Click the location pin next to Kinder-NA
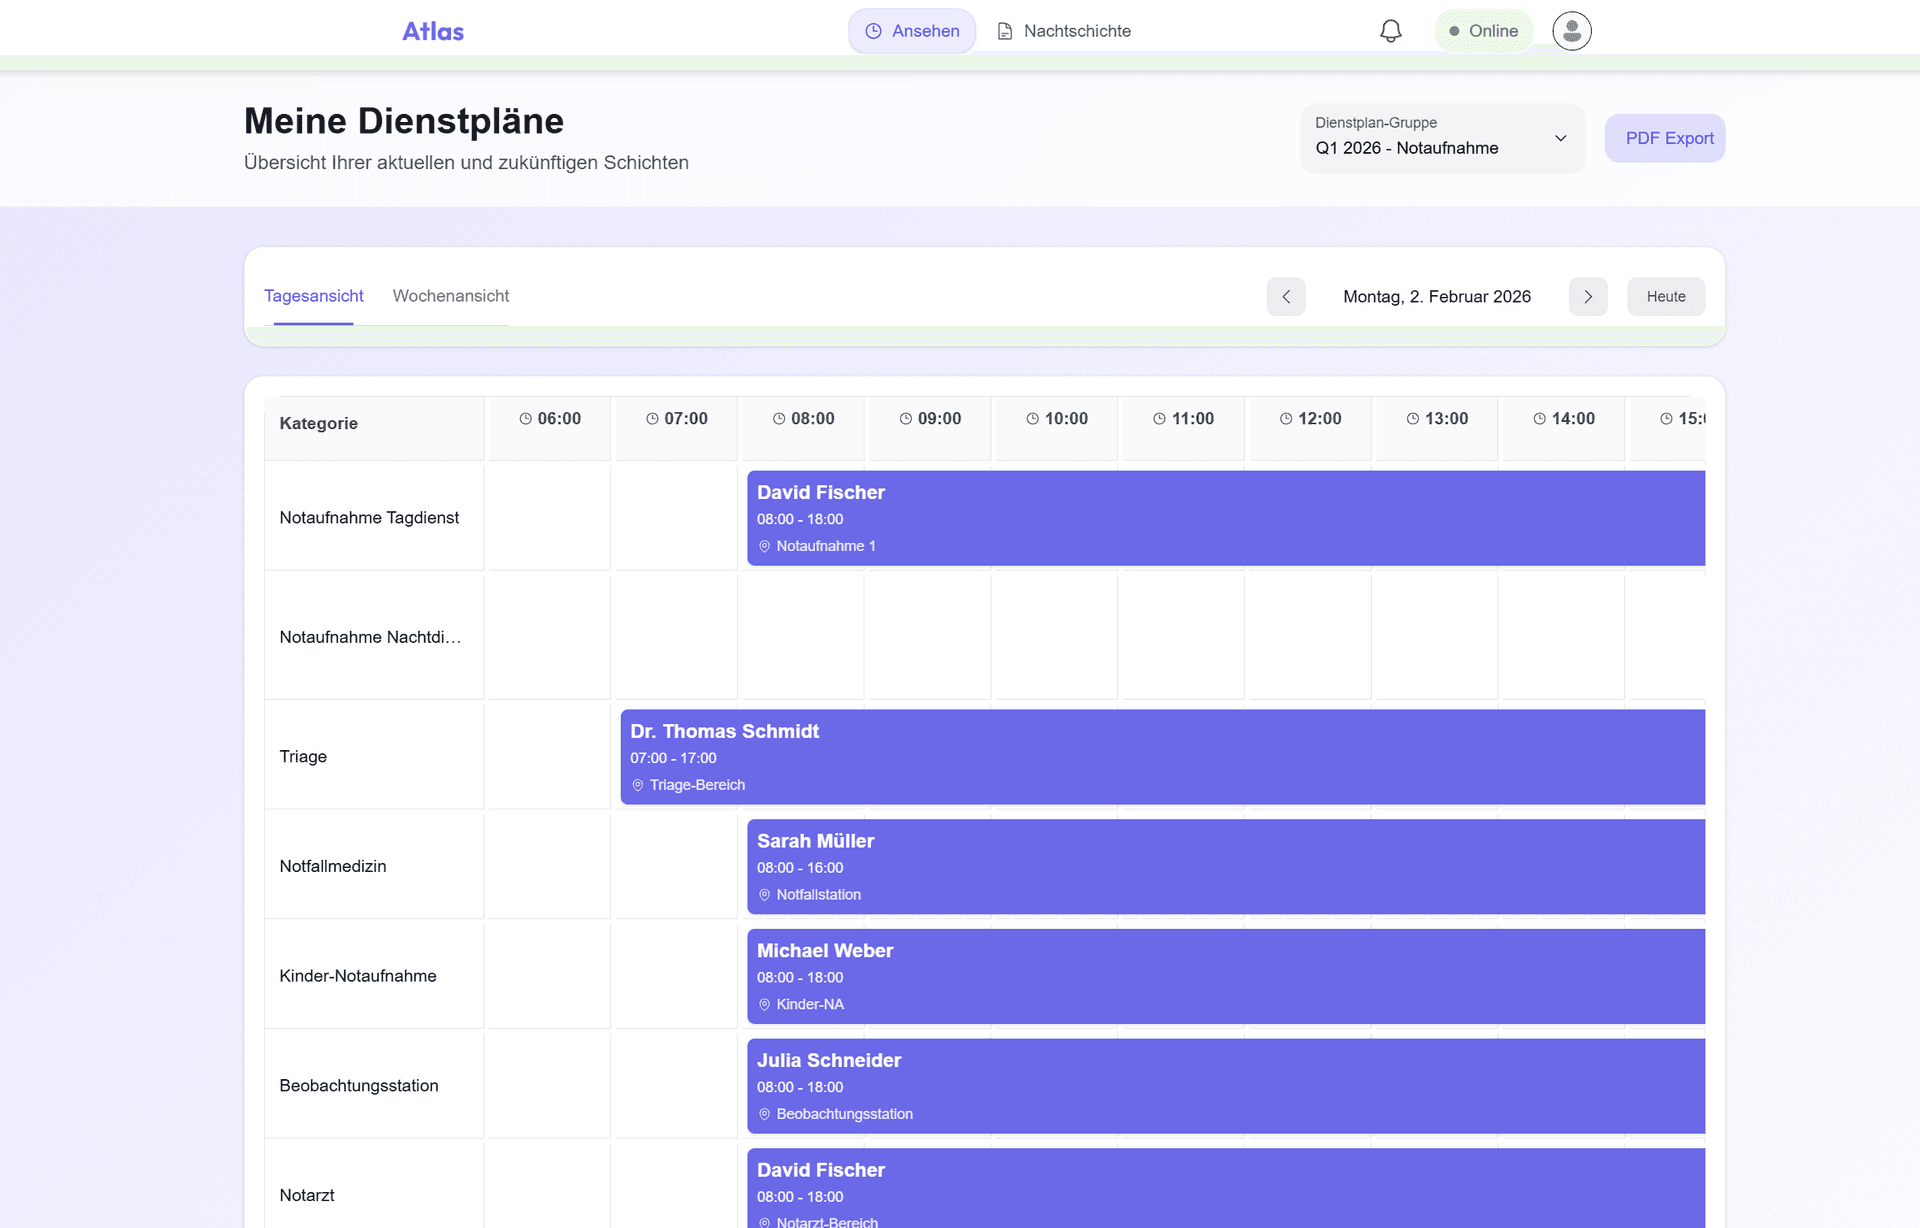 (765, 1005)
